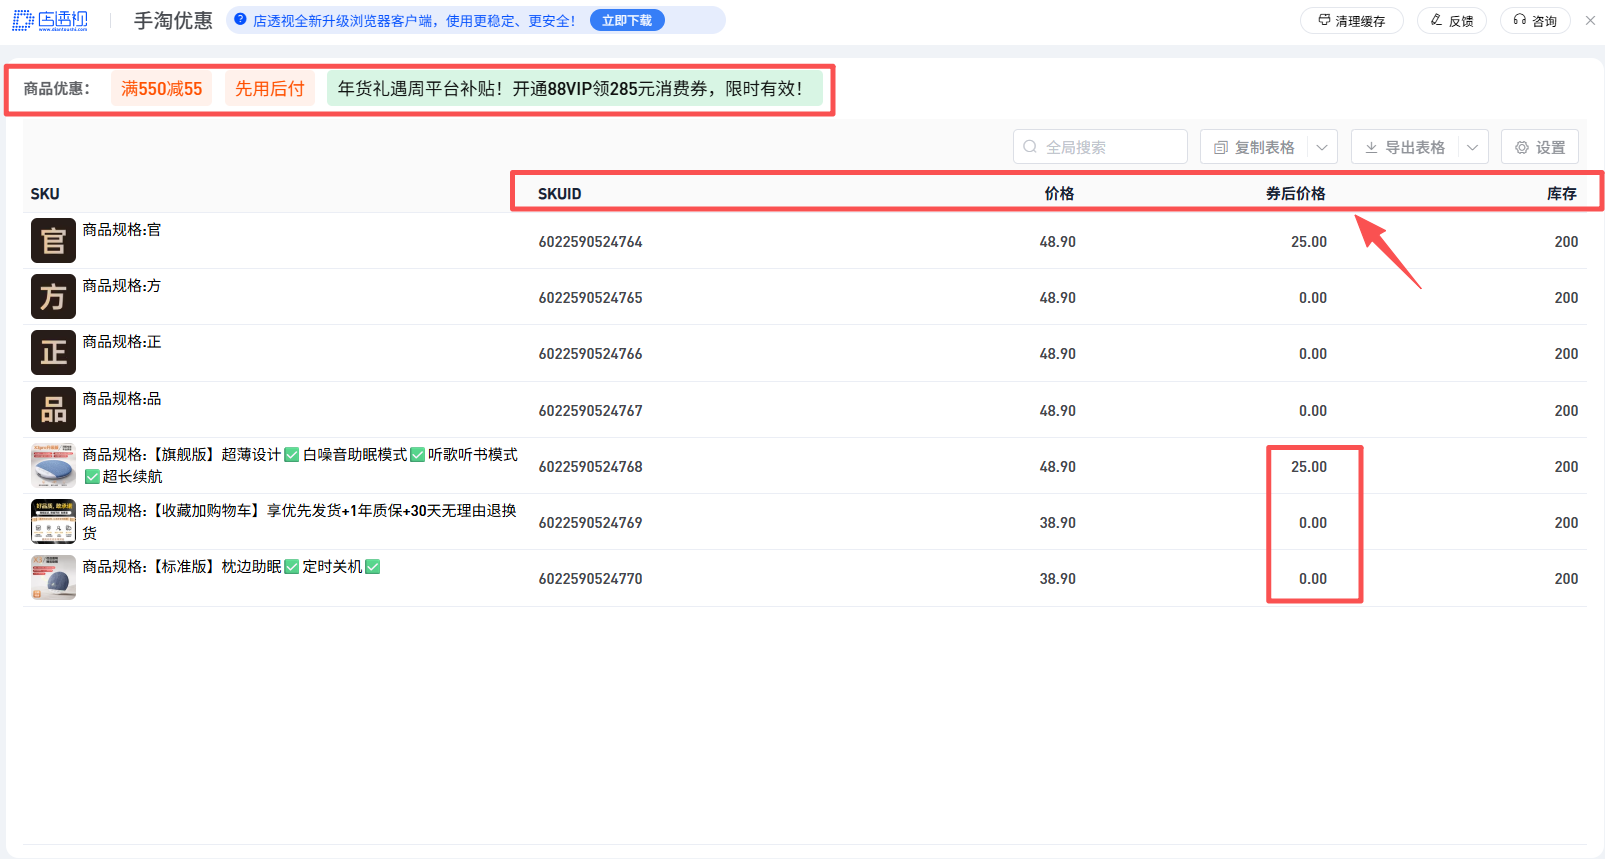Open the 旗舰版 product thumbnail
Viewport: 1605px width, 859px height.
[53, 465]
